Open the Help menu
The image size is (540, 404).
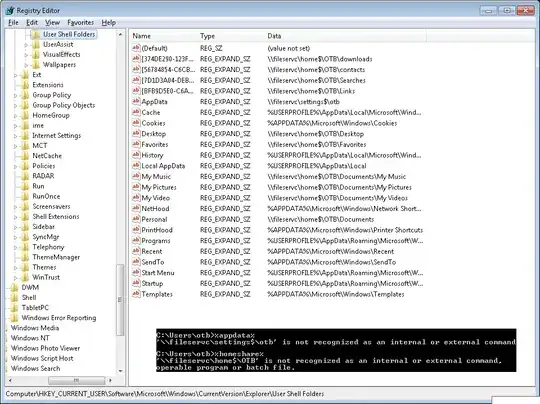pos(108,23)
